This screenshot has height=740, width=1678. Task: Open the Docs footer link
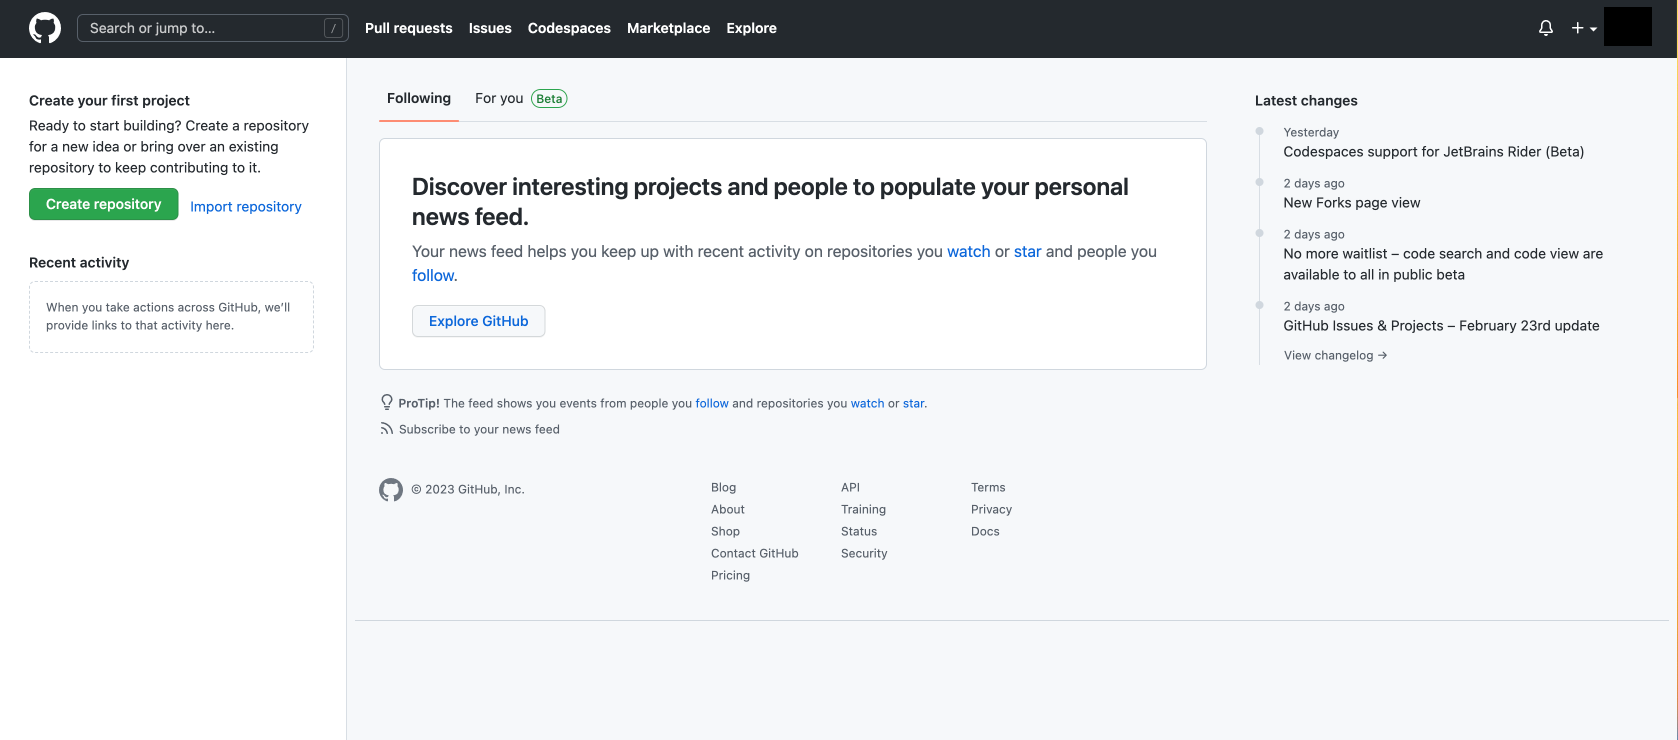point(986,531)
